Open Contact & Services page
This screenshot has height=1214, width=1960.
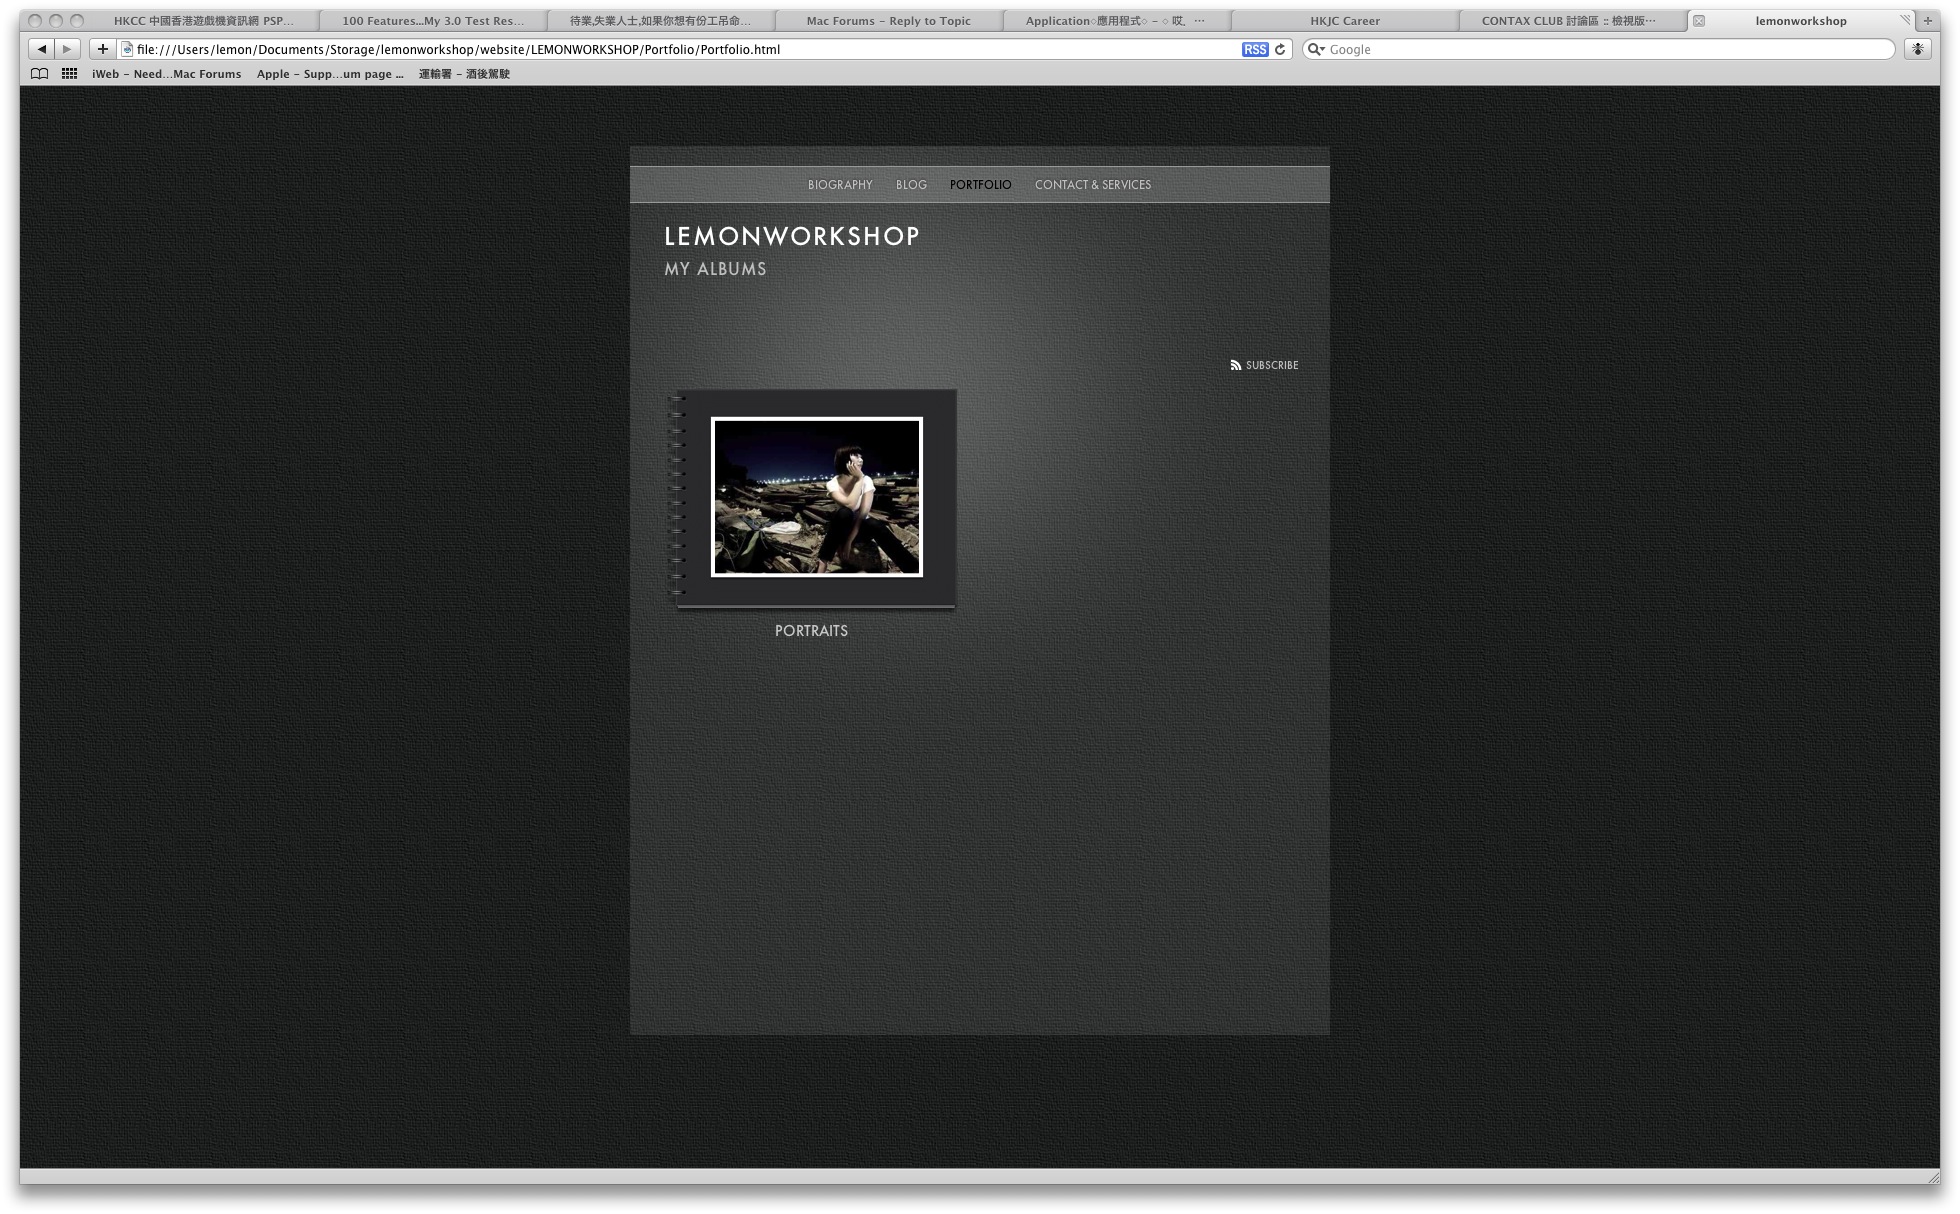tap(1092, 185)
